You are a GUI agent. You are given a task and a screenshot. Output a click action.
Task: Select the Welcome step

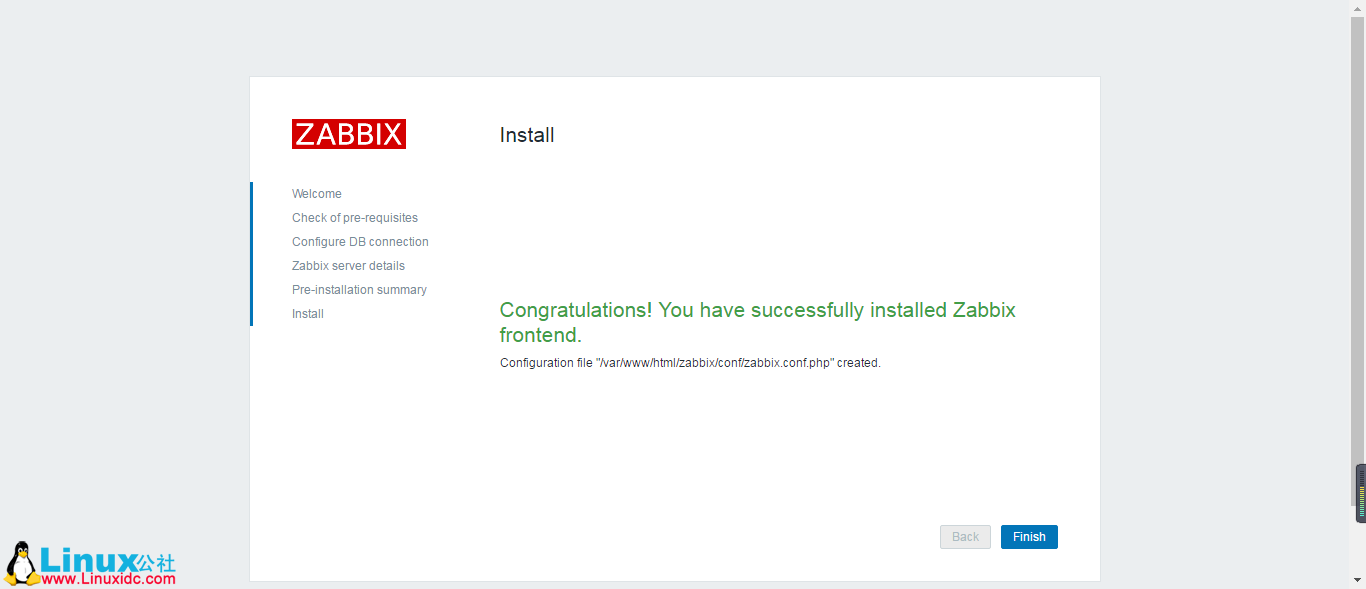click(x=316, y=193)
